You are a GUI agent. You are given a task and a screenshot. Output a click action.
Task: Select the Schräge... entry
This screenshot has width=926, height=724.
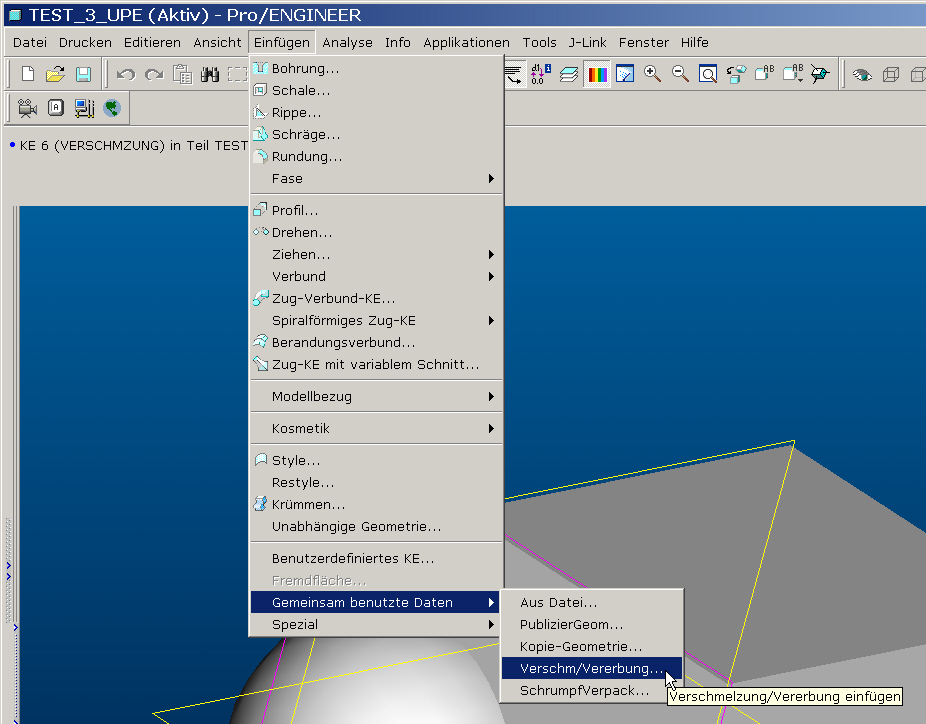376,135
